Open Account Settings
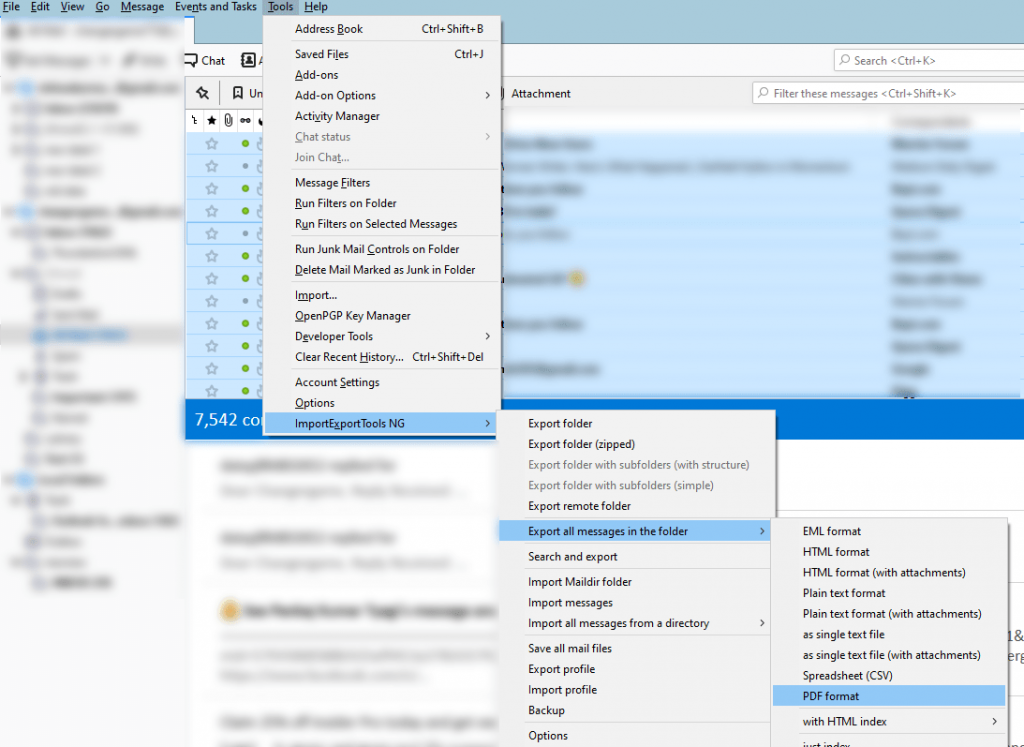The height and width of the screenshot is (747, 1024). point(381,383)
